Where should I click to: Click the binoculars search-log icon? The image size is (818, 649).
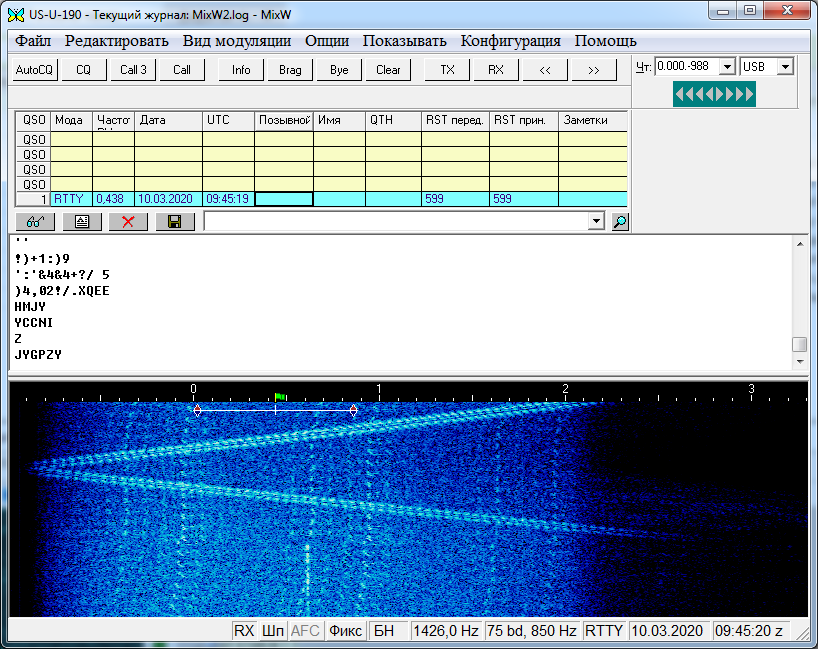pos(35,222)
